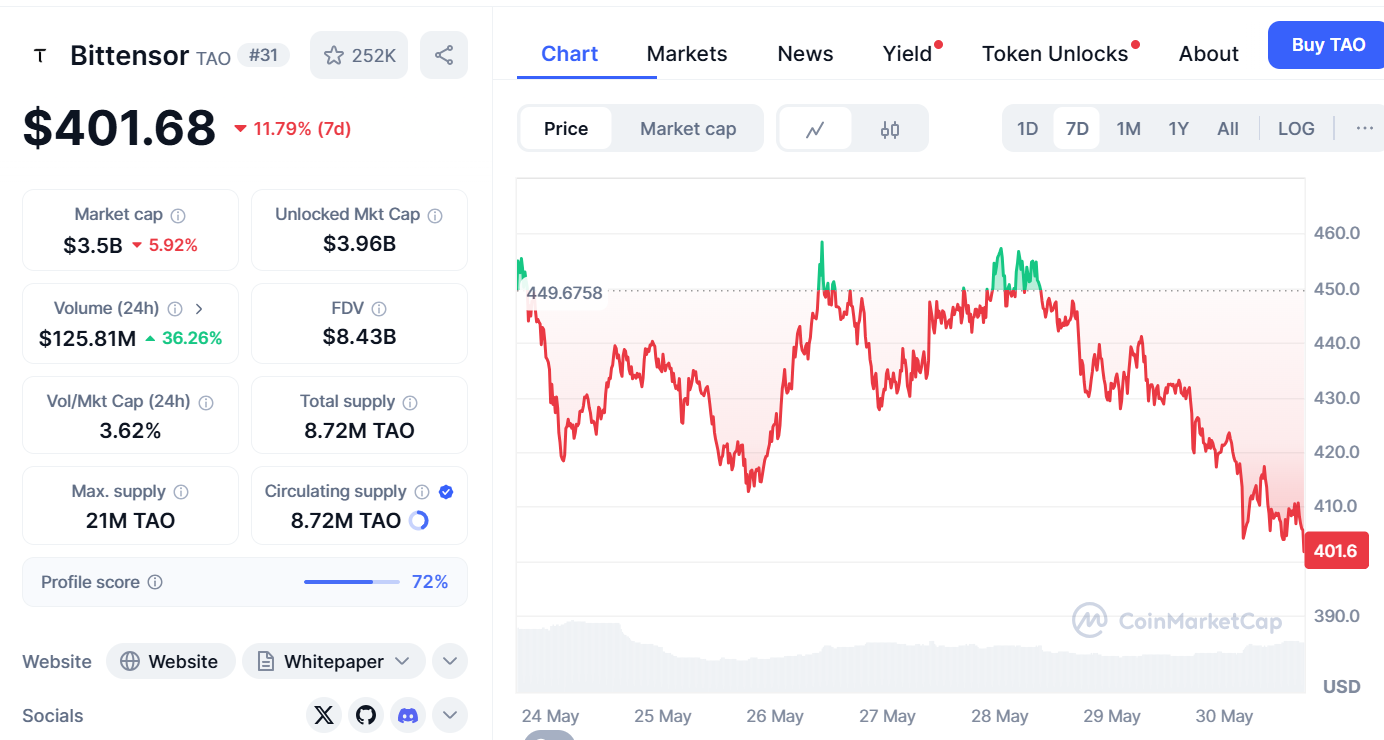Expand more socials chevron
Screen dimensions: 1384x740
(450, 715)
